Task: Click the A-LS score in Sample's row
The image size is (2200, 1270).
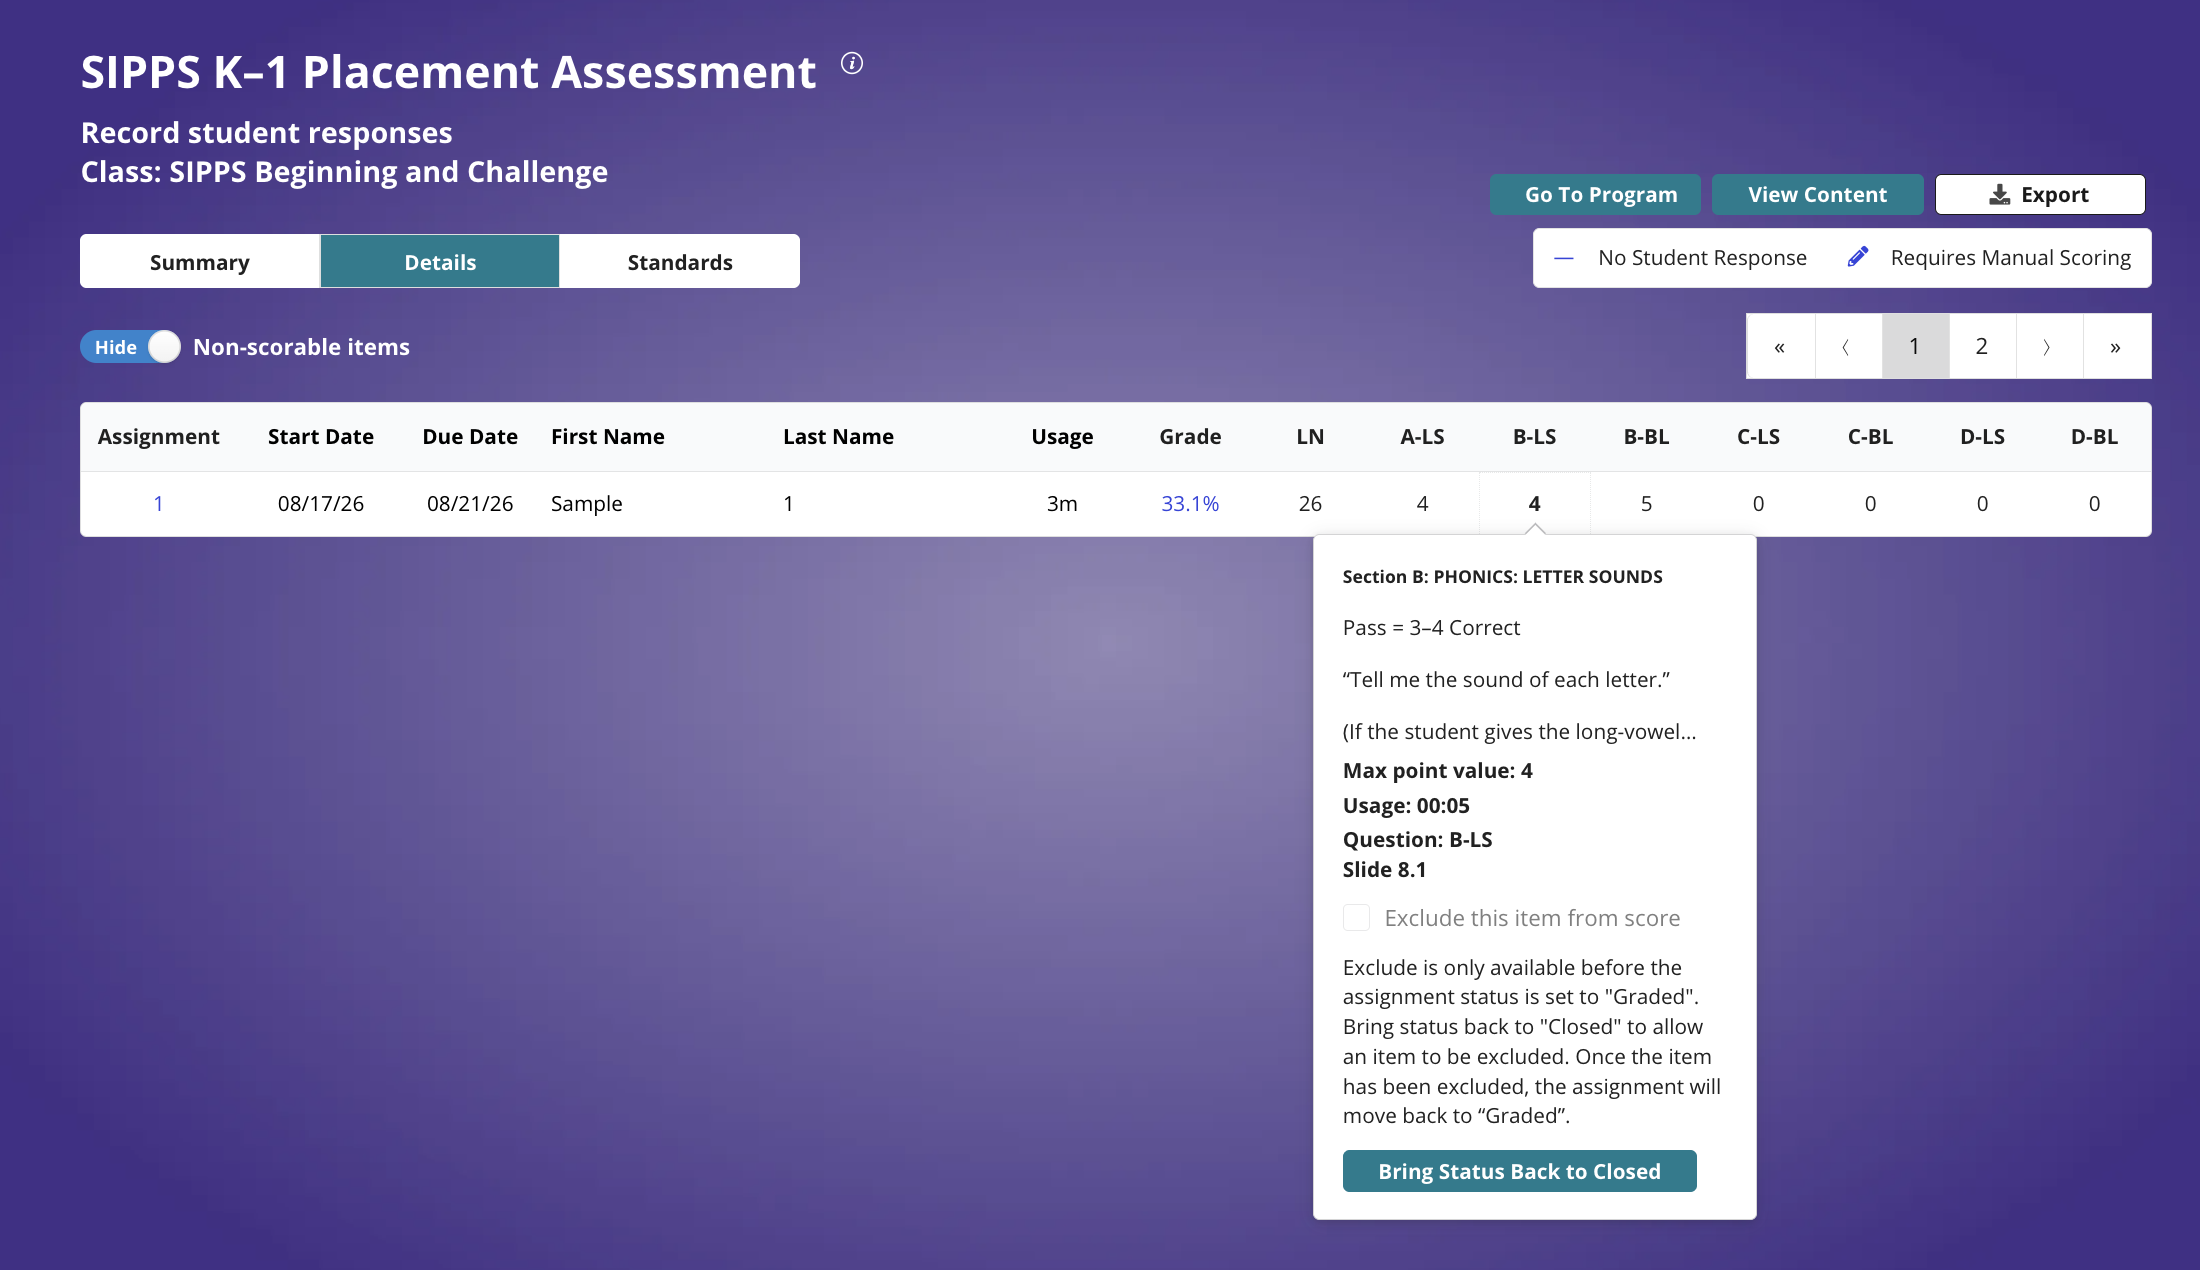Action: (x=1422, y=504)
